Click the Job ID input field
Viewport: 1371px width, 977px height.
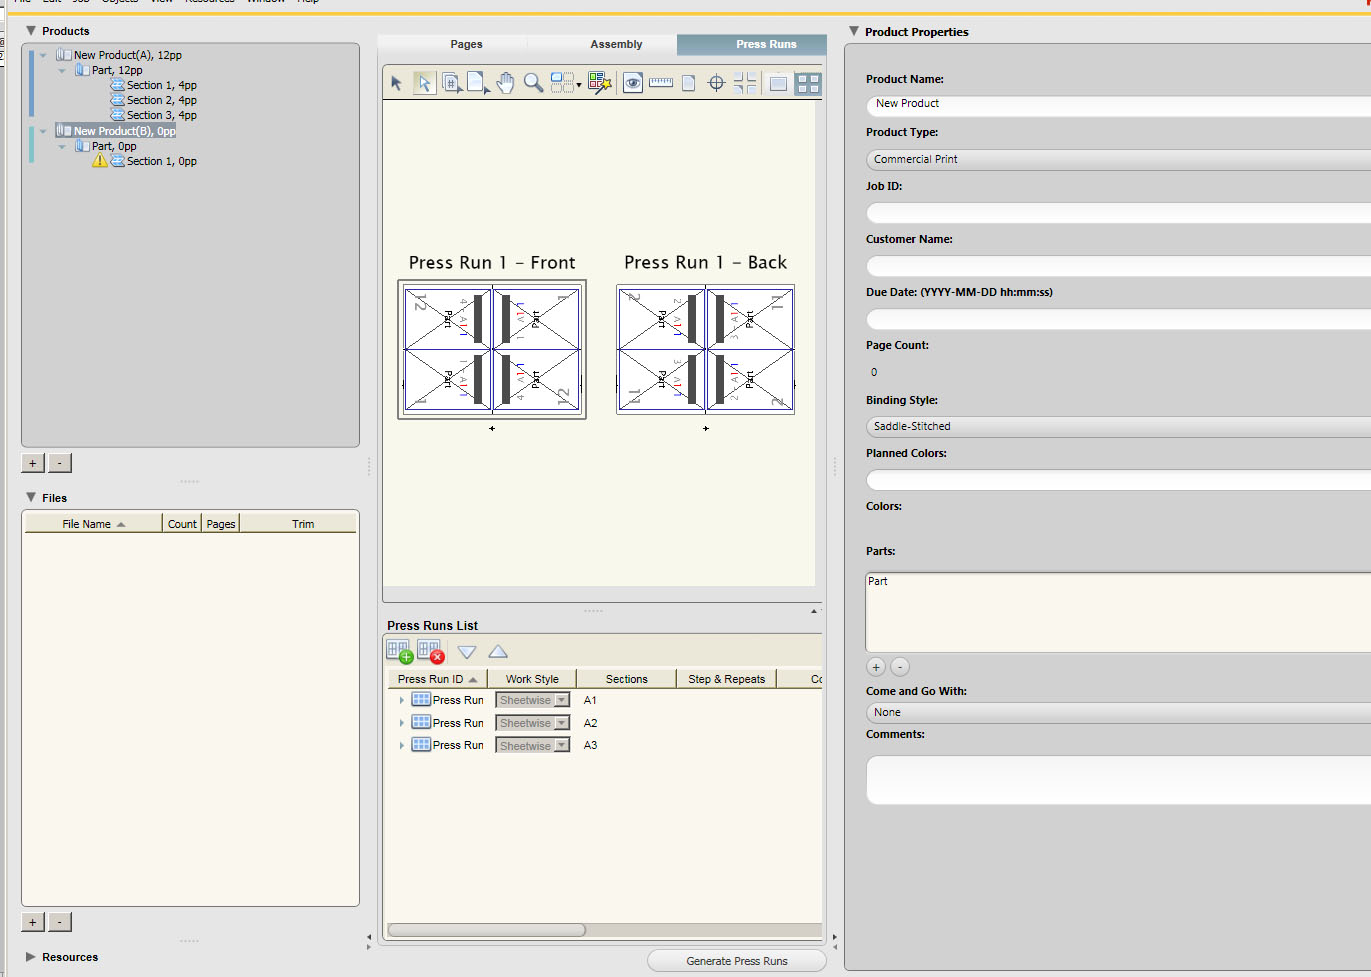(1117, 213)
